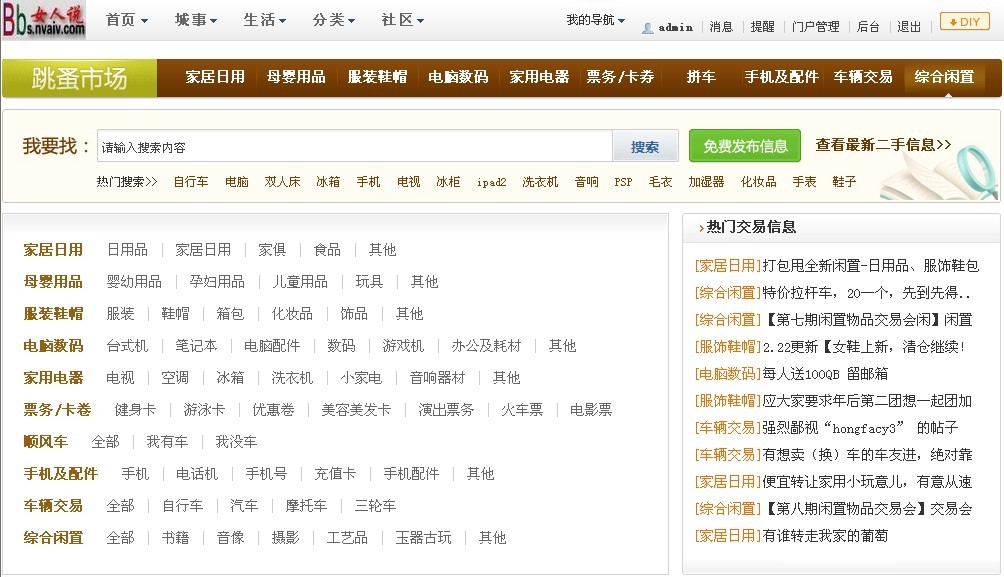This screenshot has width=1004, height=577.
Task: Click the admin username link
Action: tap(676, 27)
